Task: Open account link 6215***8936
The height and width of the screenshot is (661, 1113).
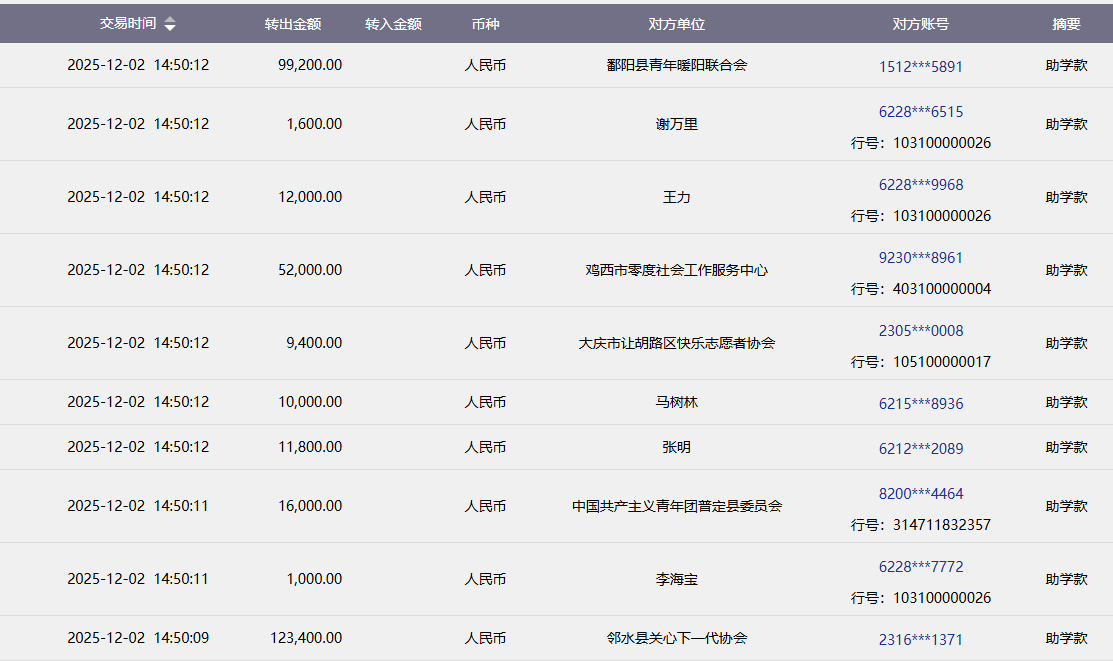Action: pyautogui.click(x=921, y=404)
